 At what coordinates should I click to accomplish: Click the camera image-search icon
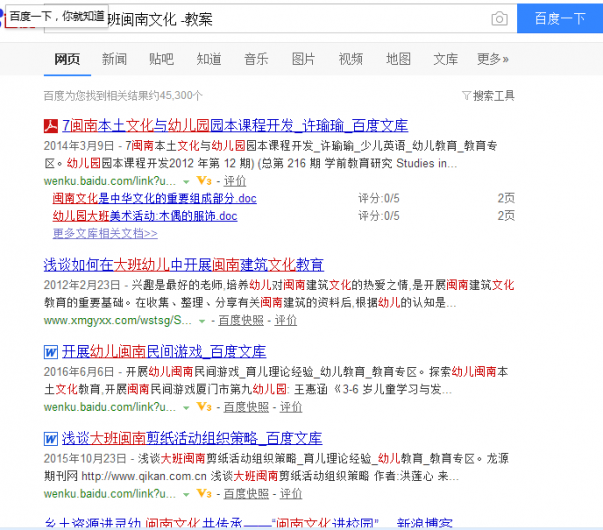pyautogui.click(x=499, y=18)
